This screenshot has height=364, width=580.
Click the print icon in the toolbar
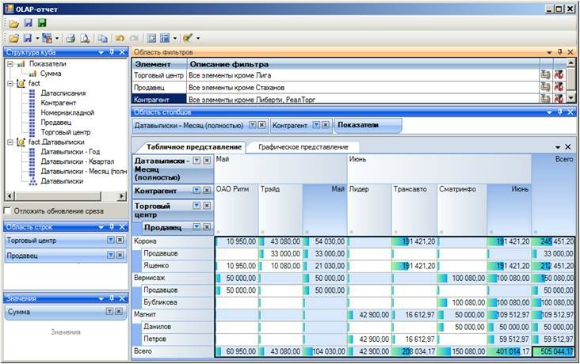click(71, 38)
